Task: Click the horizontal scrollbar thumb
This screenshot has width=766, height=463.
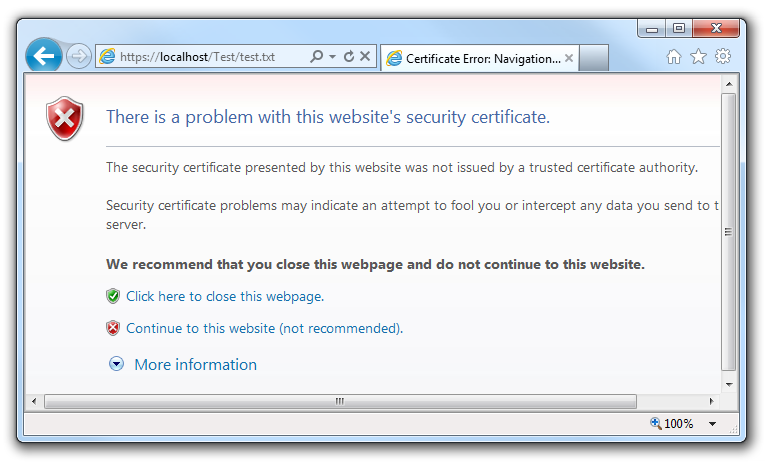Action: tap(340, 401)
